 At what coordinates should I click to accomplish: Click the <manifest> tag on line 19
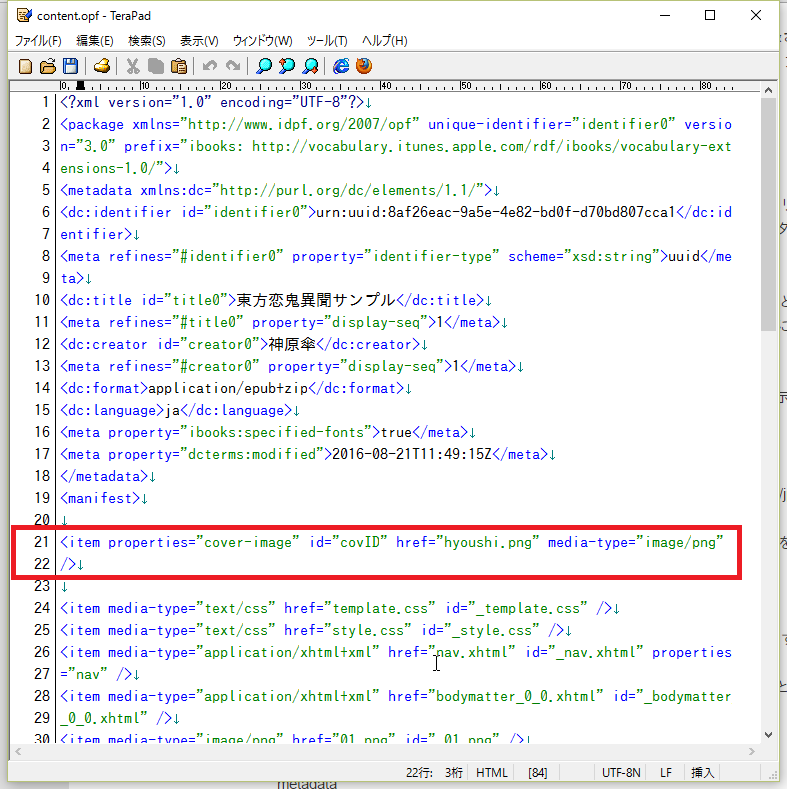pos(100,498)
